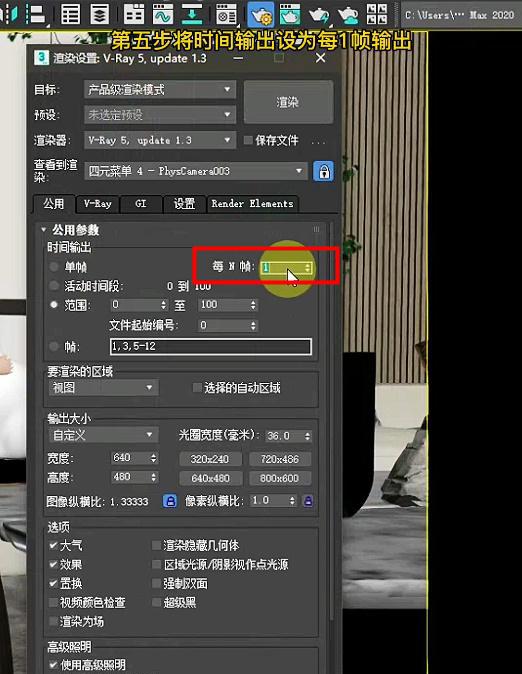Open the 目标 render mode dropdown

[x=160, y=90]
